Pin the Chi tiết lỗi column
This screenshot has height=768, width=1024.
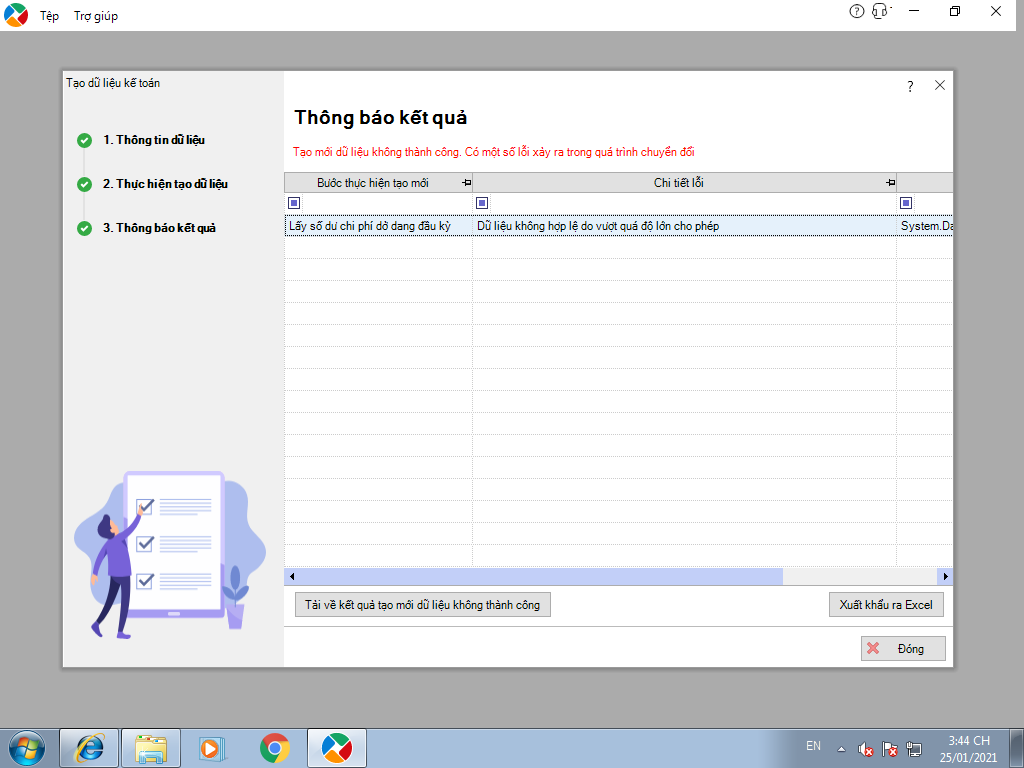coord(890,183)
